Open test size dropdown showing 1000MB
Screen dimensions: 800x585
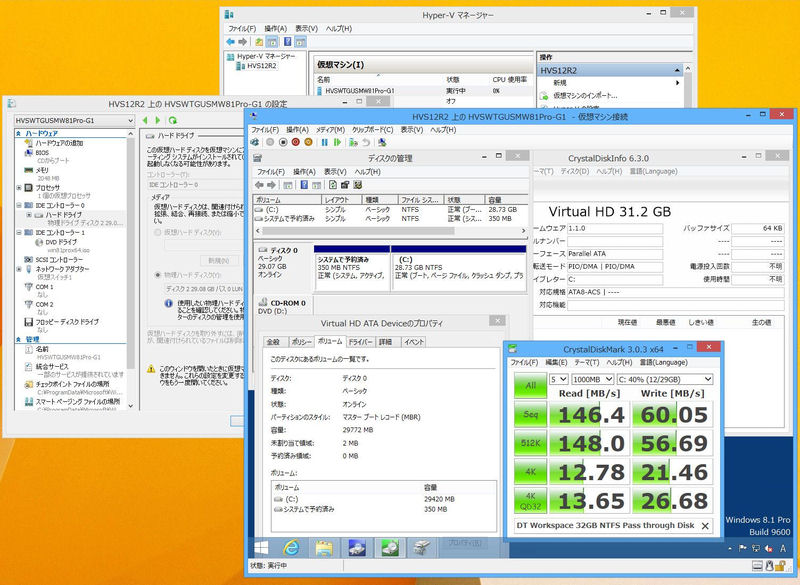pyautogui.click(x=592, y=379)
